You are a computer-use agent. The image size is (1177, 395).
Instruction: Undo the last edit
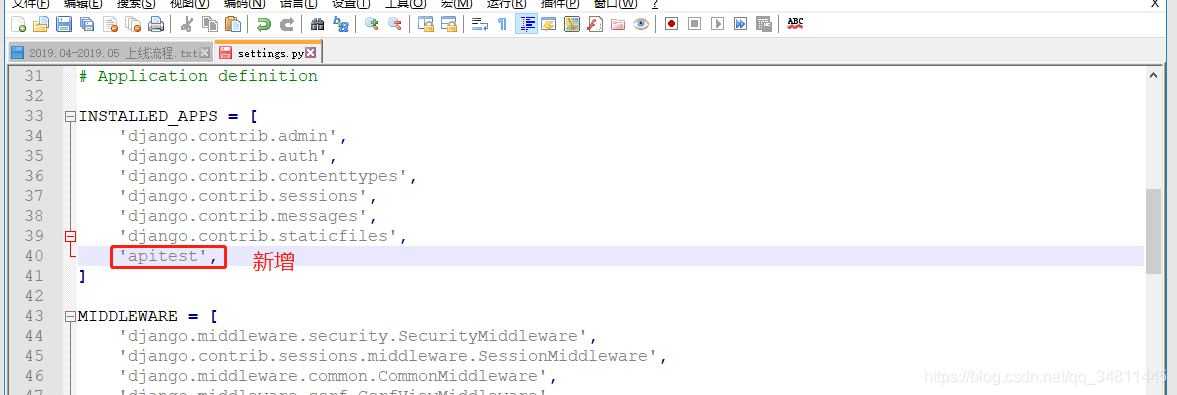(x=263, y=24)
